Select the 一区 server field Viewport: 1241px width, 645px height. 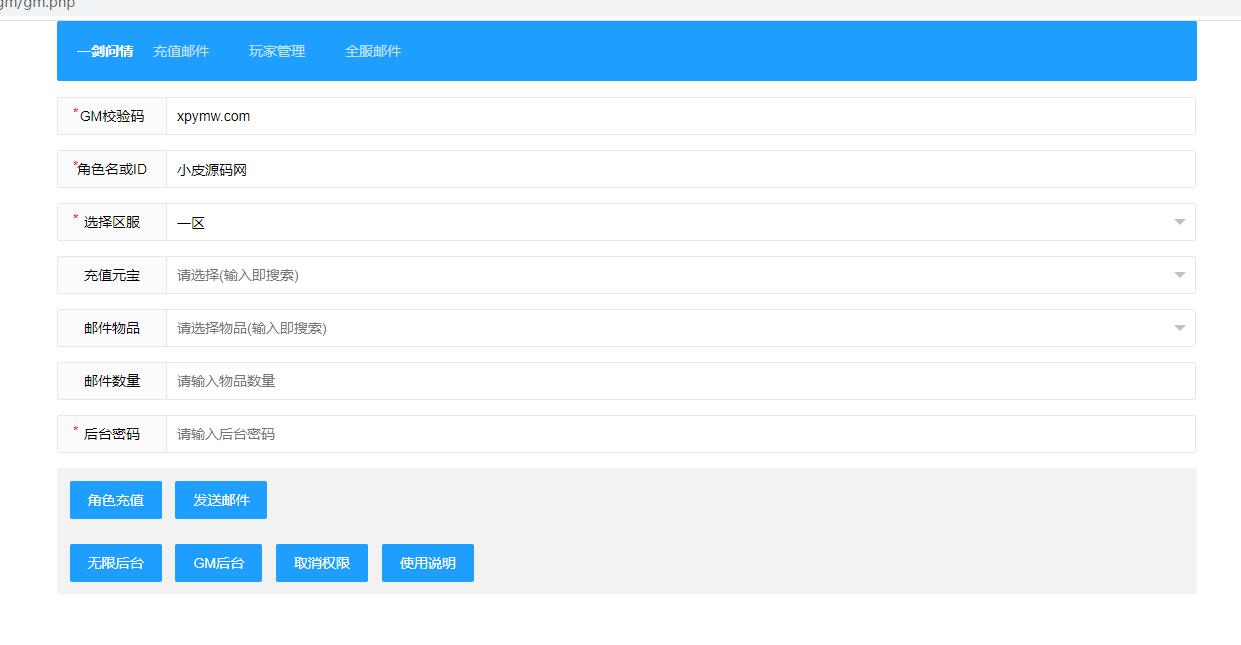660,222
